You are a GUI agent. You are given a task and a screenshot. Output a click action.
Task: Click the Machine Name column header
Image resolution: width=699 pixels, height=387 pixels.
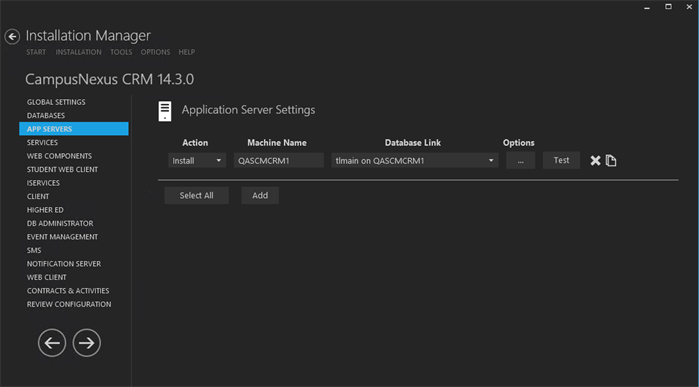click(277, 143)
